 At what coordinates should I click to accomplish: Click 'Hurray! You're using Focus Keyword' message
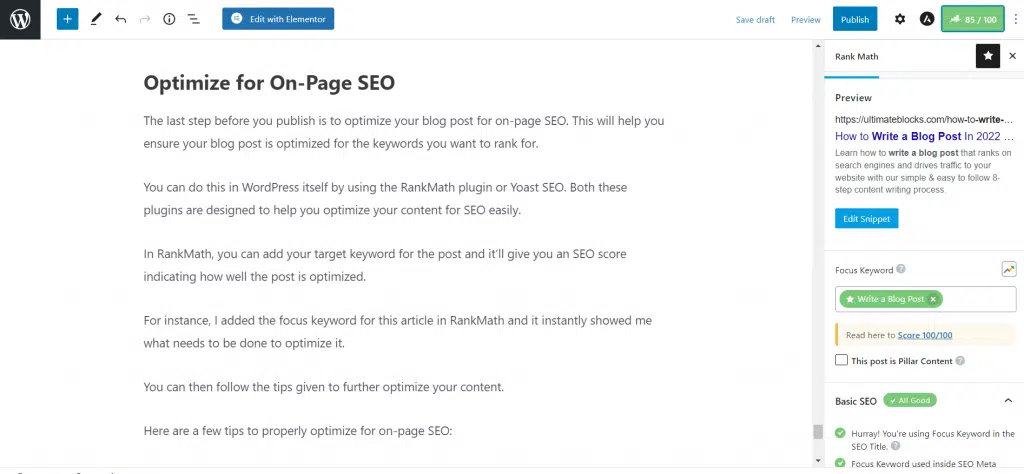click(x=933, y=440)
